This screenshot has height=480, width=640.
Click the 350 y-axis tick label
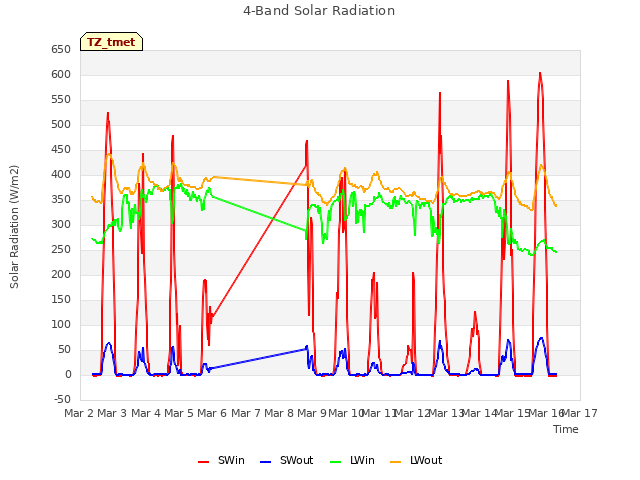pos(61,200)
